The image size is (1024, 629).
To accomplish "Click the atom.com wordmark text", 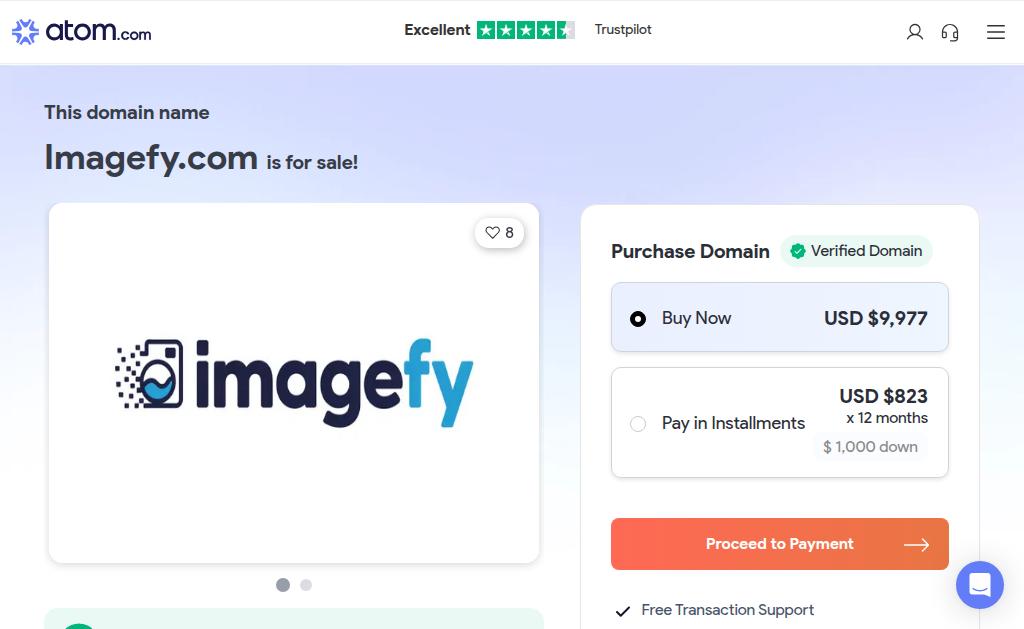I will coord(98,31).
